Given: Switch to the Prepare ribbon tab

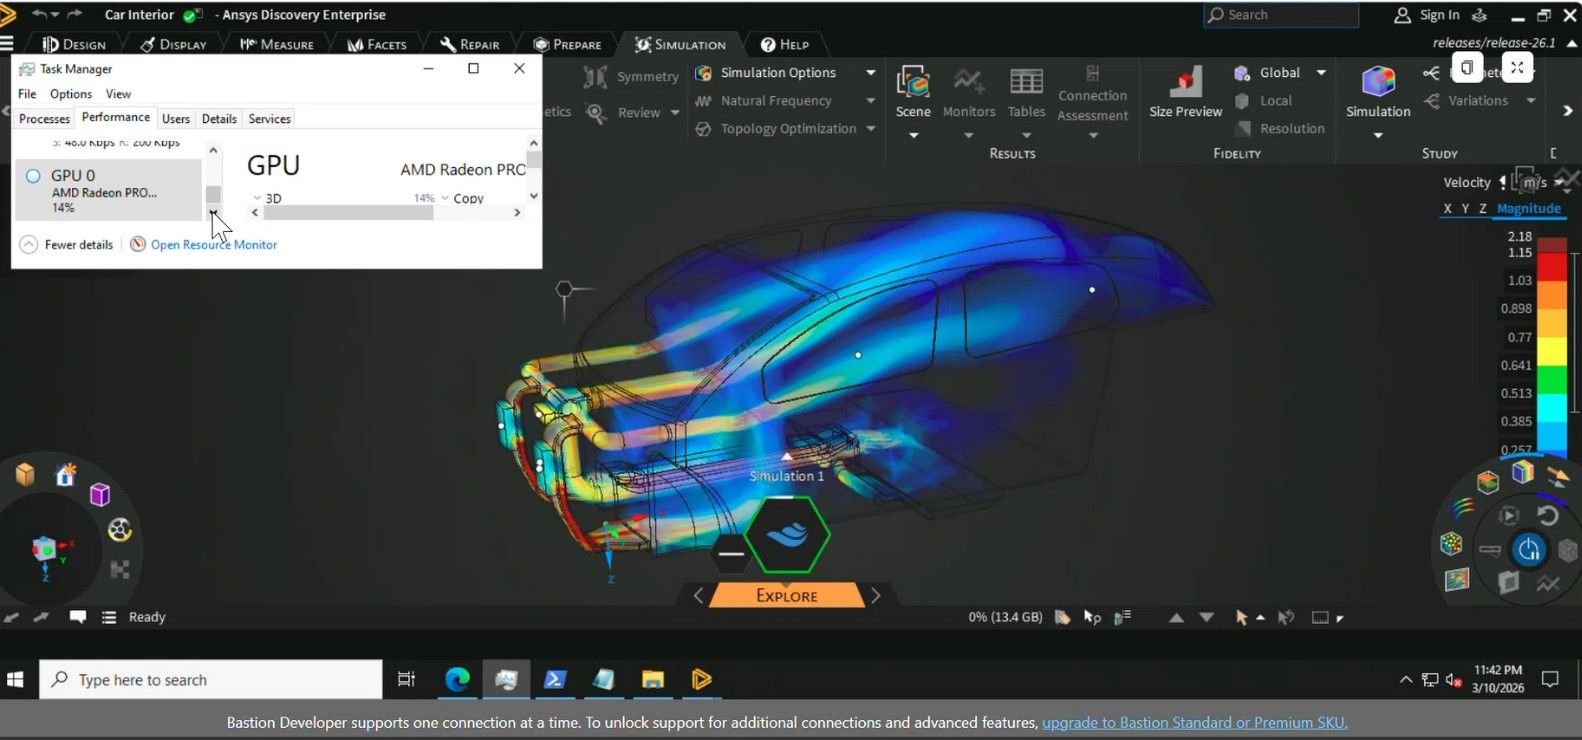Looking at the screenshot, I should pyautogui.click(x=567, y=45).
